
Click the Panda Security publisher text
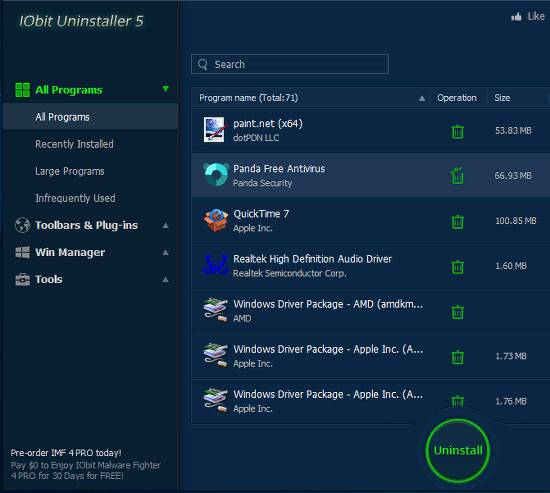tap(262, 183)
